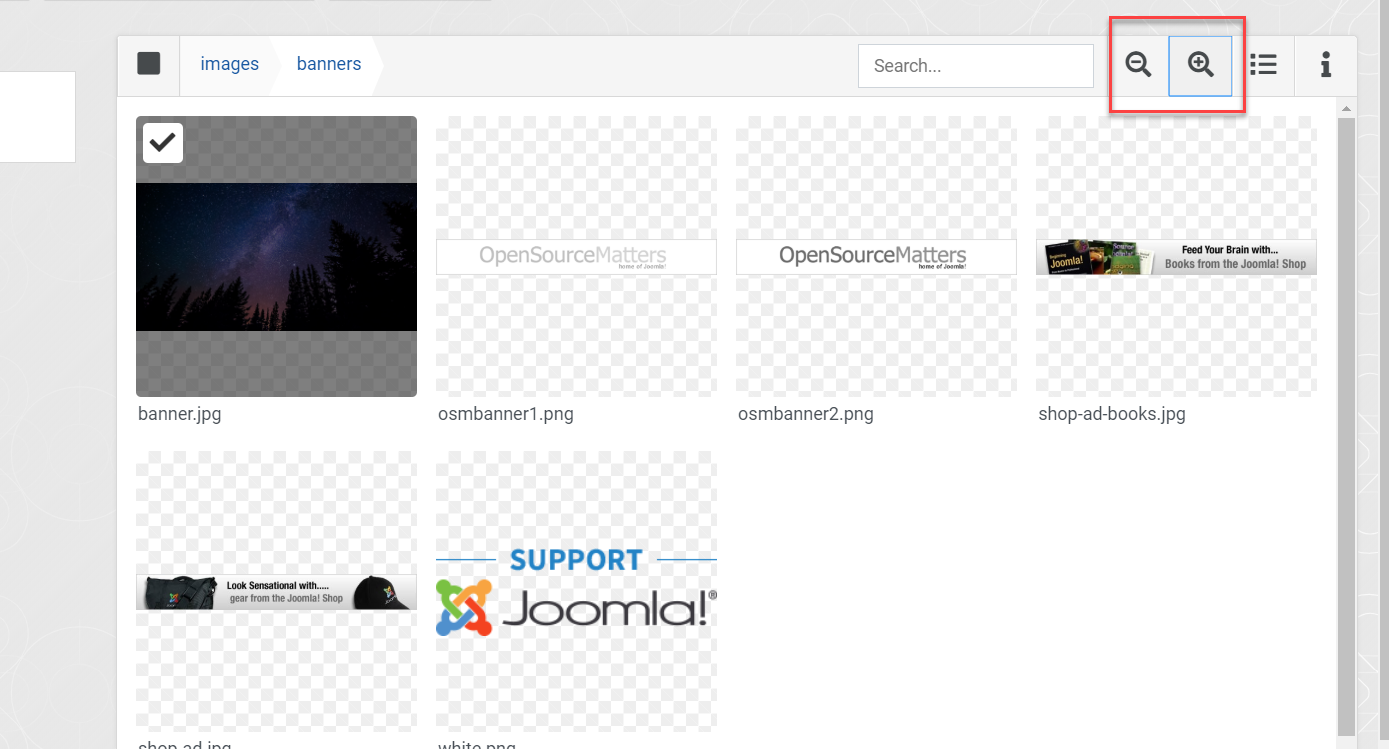The height and width of the screenshot is (749, 1389).
Task: Increase thumbnail size with zoom-in icon
Action: (1200, 65)
